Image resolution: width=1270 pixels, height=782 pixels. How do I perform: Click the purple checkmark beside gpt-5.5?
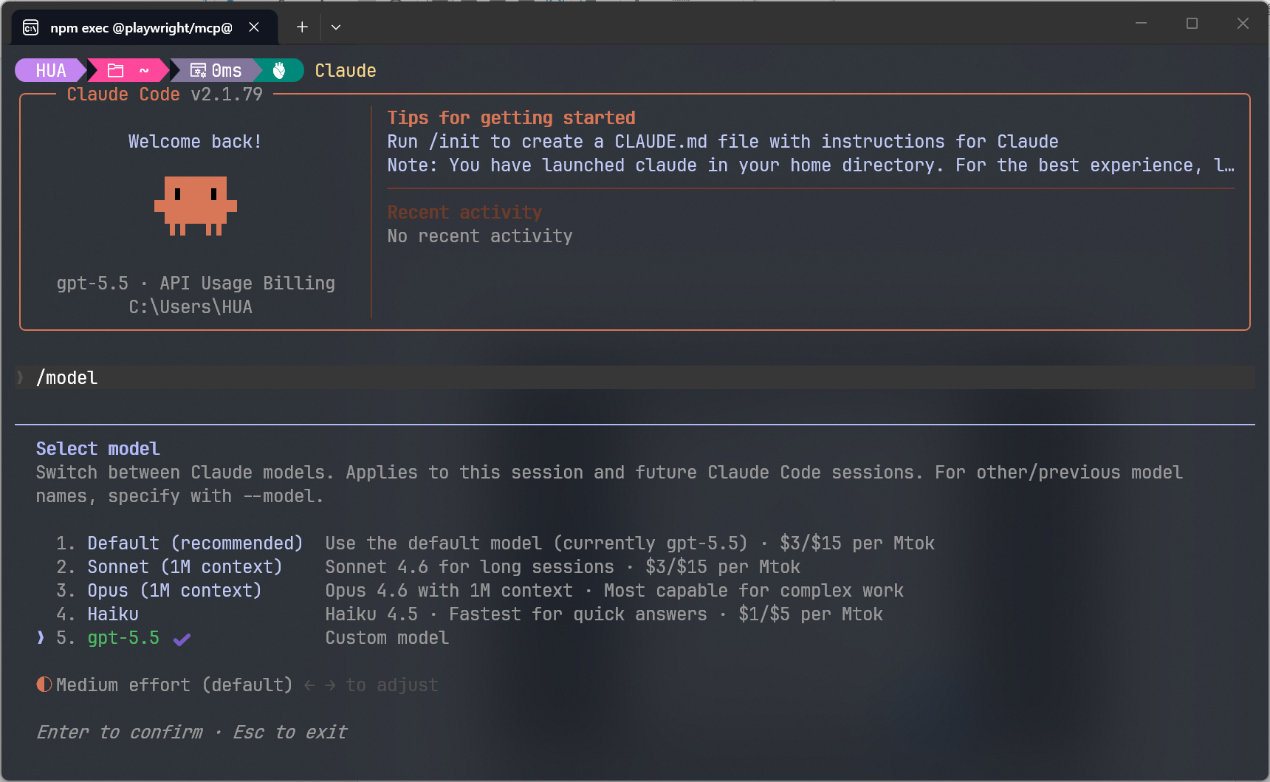182,638
